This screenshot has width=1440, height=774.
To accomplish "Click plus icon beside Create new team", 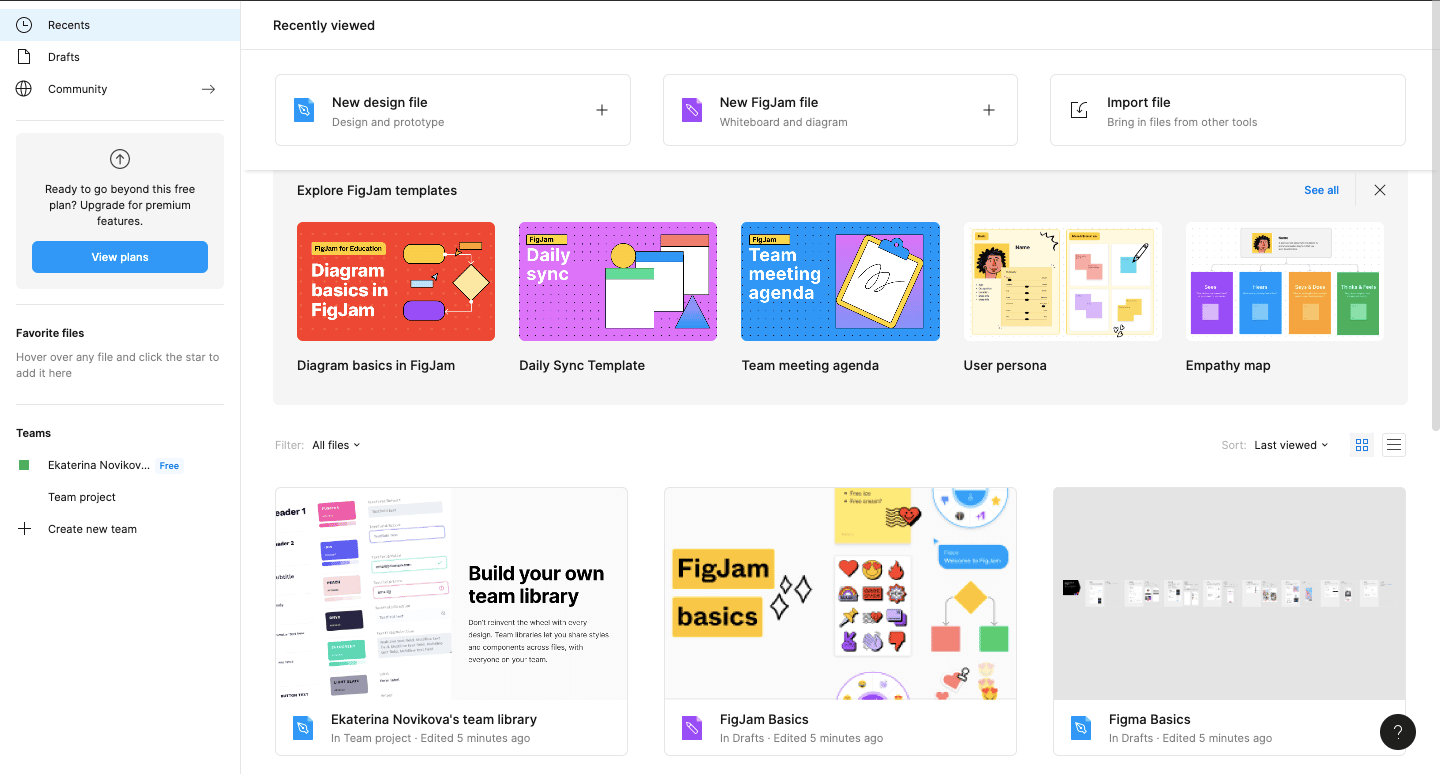I will [x=25, y=529].
